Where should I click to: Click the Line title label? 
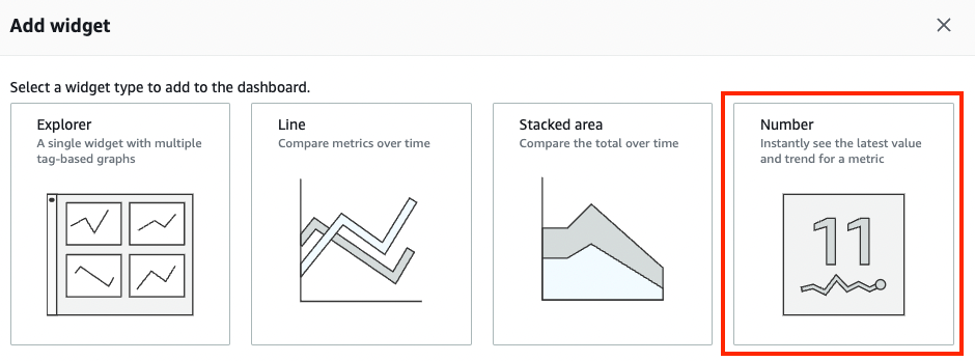292,125
